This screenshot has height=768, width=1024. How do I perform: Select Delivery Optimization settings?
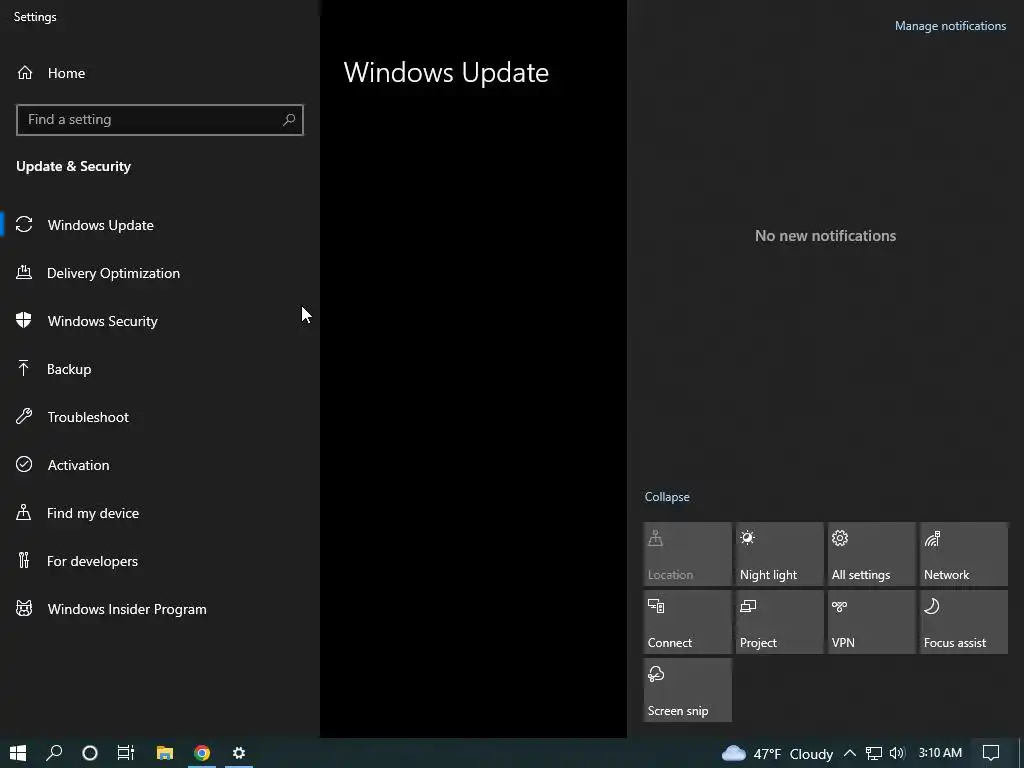(159, 273)
